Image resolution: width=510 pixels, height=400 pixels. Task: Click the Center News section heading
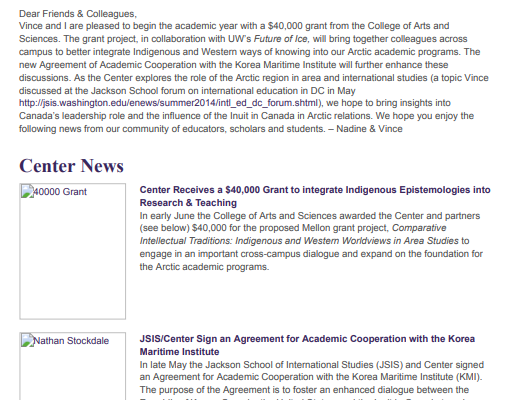71,166
